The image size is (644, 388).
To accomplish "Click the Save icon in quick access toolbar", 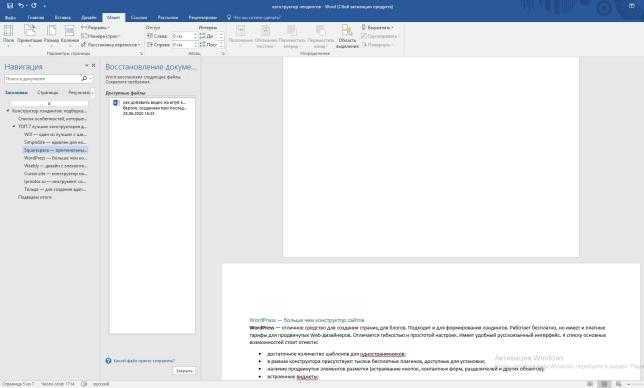I will coord(10,6).
